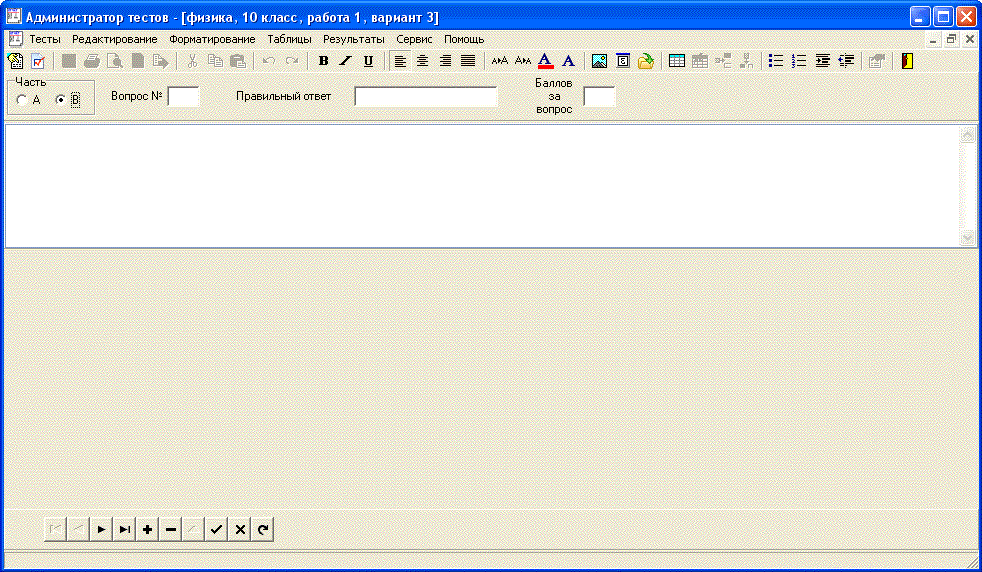Insert a table using the toolbar
The image size is (982, 572).
pos(677,61)
